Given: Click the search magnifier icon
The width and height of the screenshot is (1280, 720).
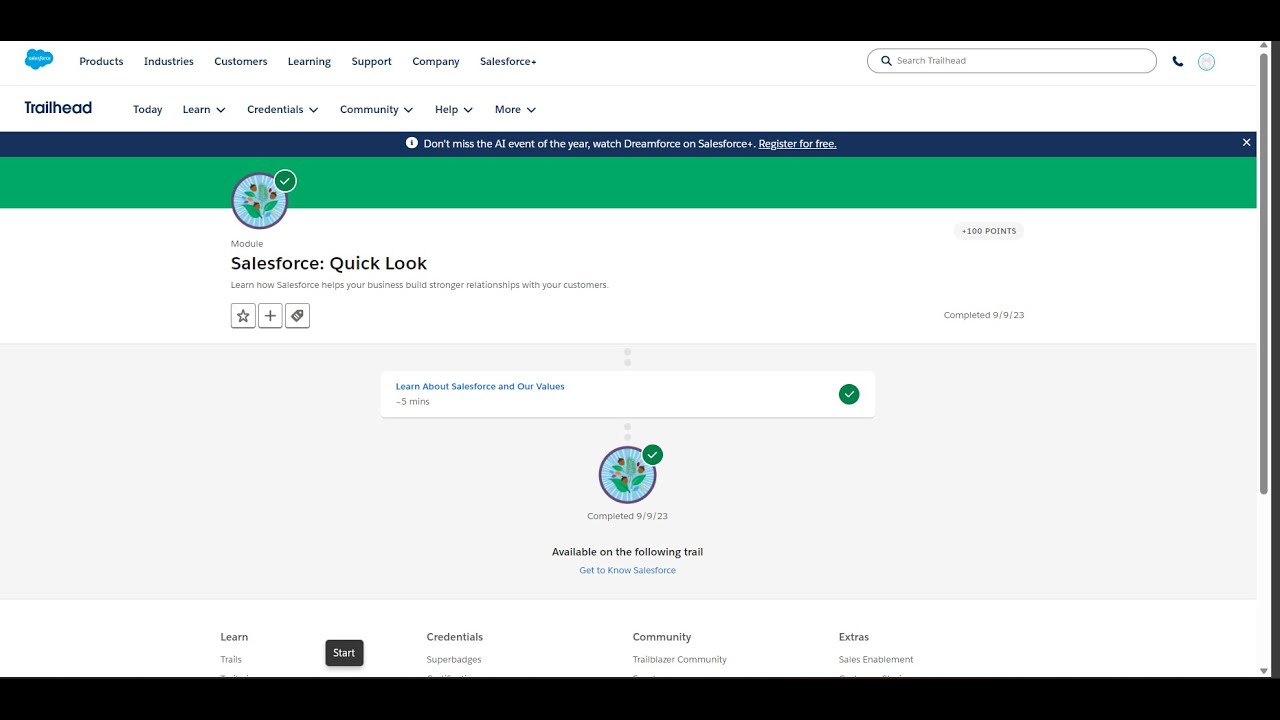Looking at the screenshot, I should 886,61.
